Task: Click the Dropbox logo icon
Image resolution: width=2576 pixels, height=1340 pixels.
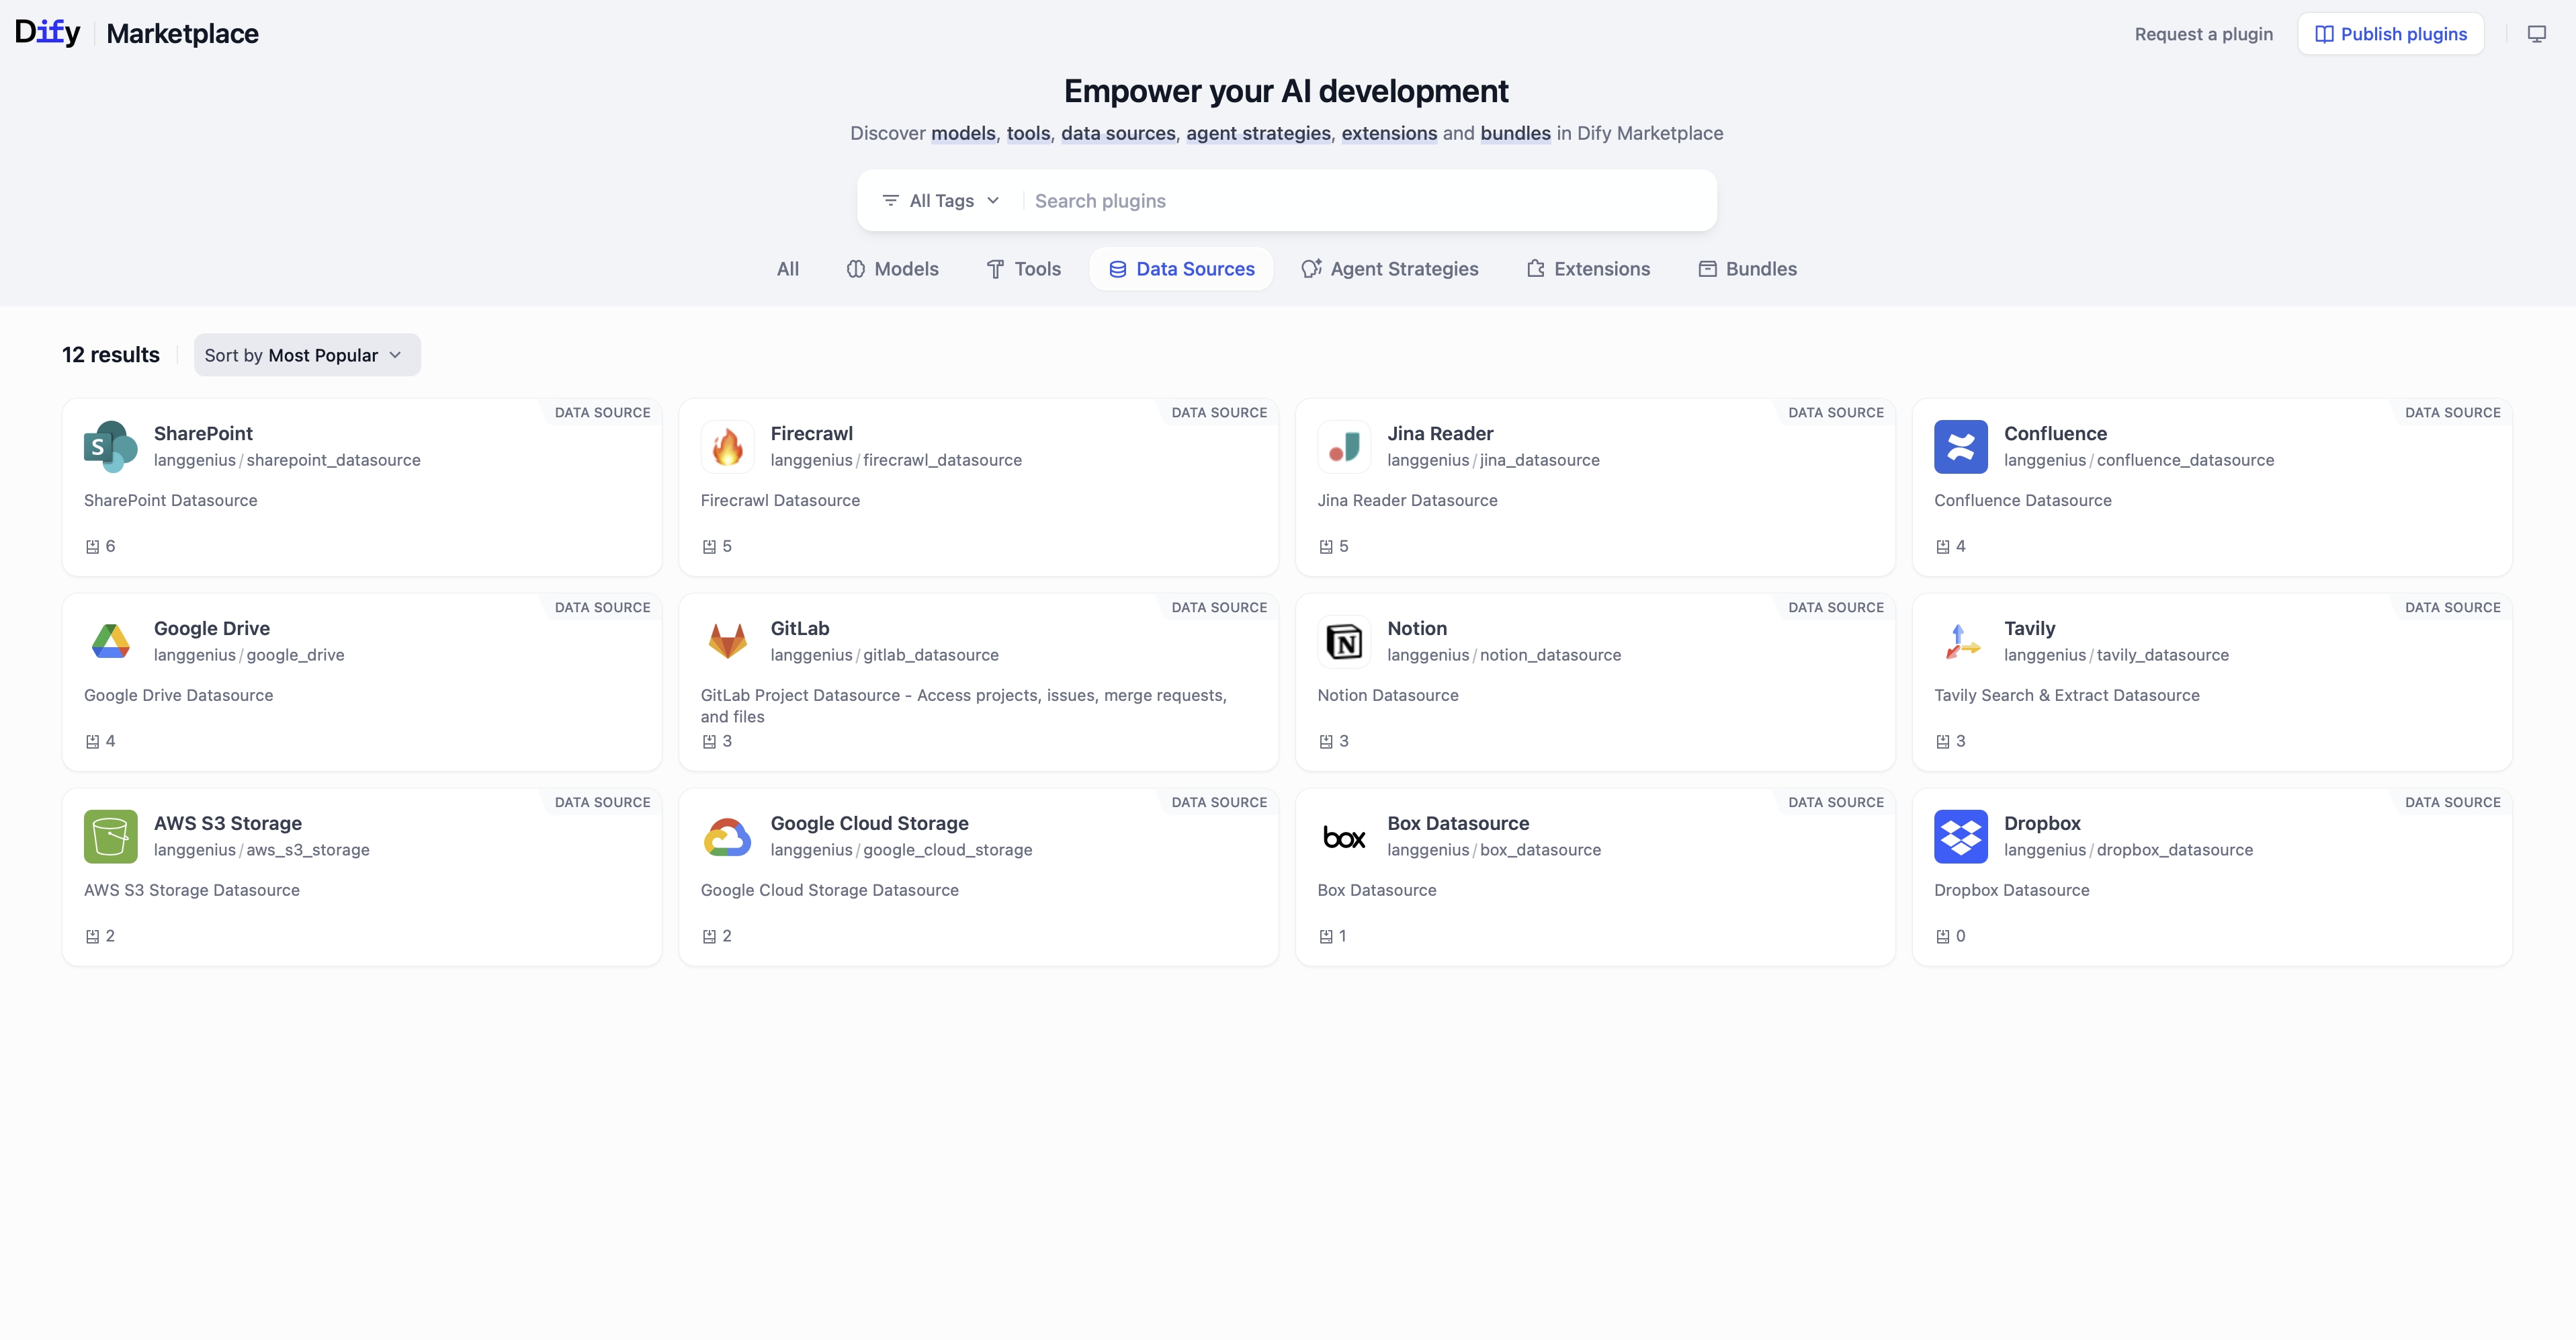Action: point(1960,836)
